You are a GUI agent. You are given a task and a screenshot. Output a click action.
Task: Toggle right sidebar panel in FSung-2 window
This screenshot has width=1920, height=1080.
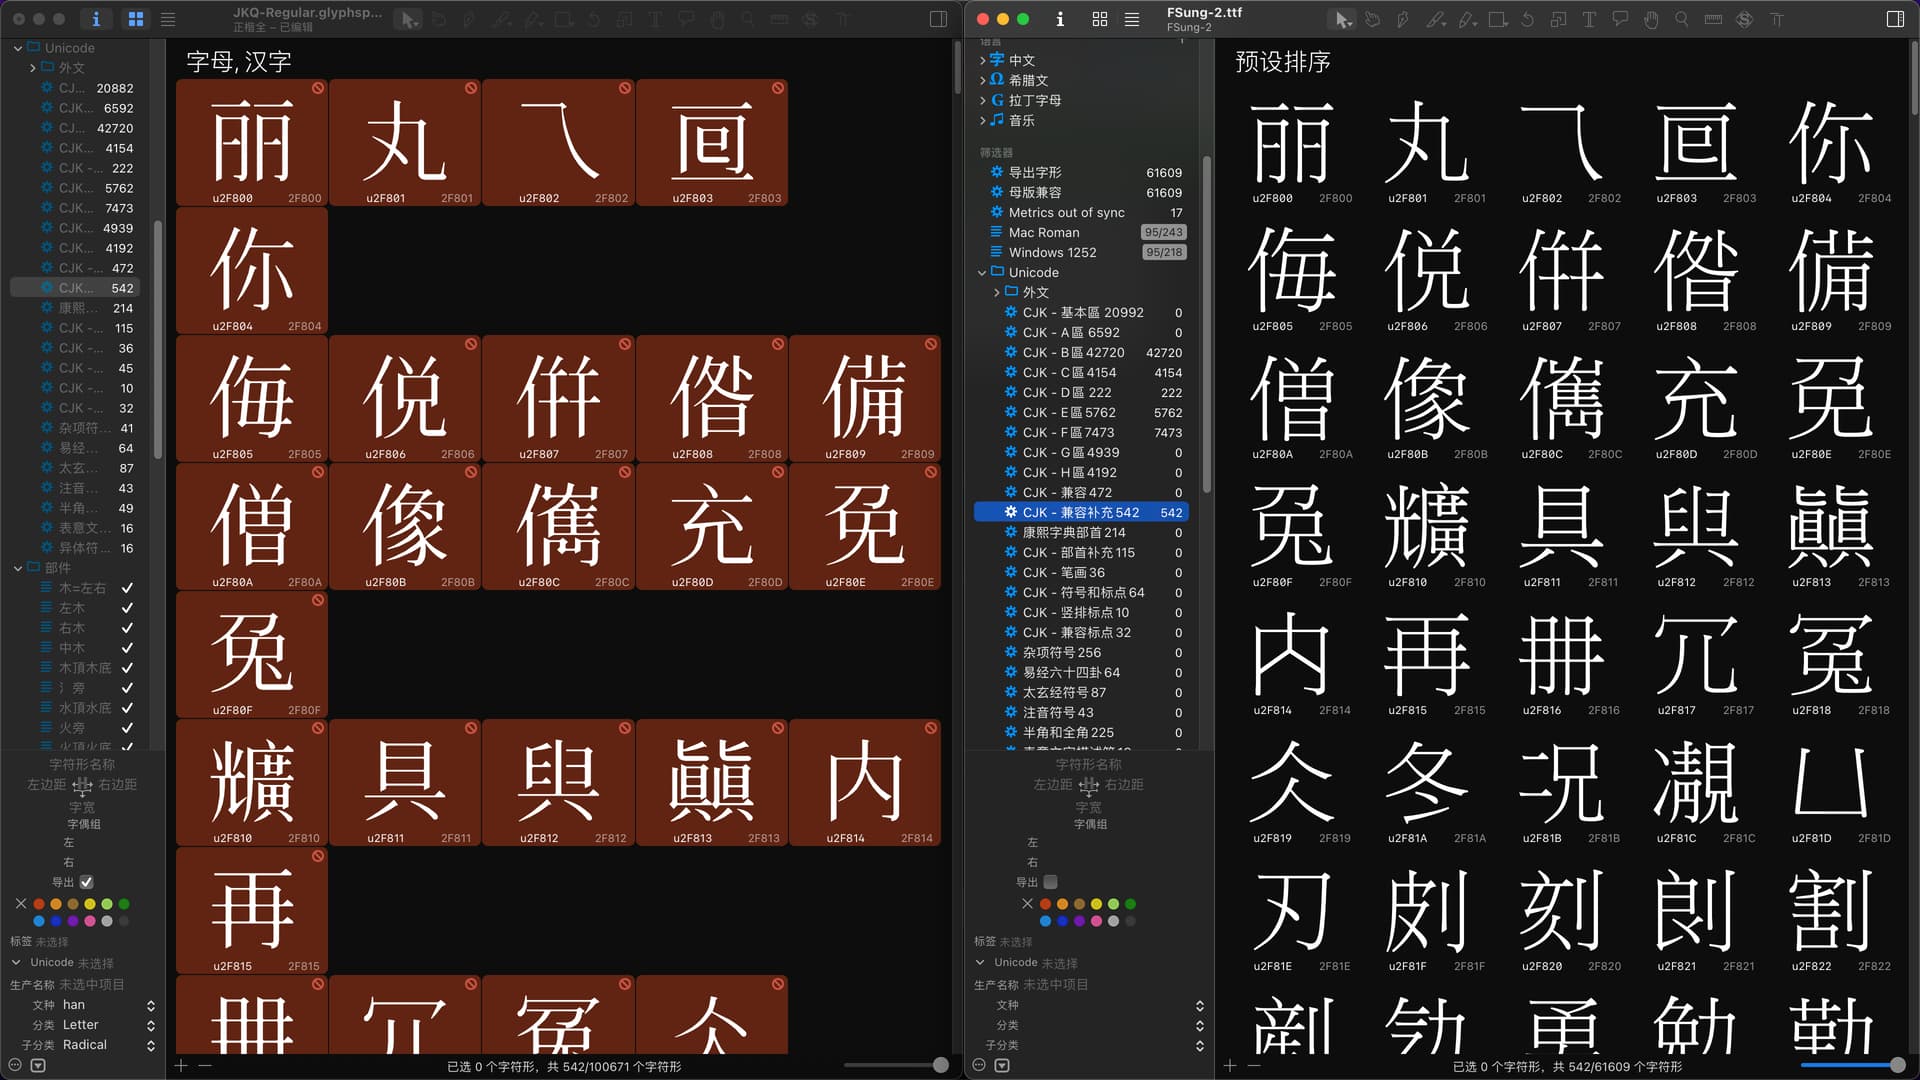[x=1895, y=19]
